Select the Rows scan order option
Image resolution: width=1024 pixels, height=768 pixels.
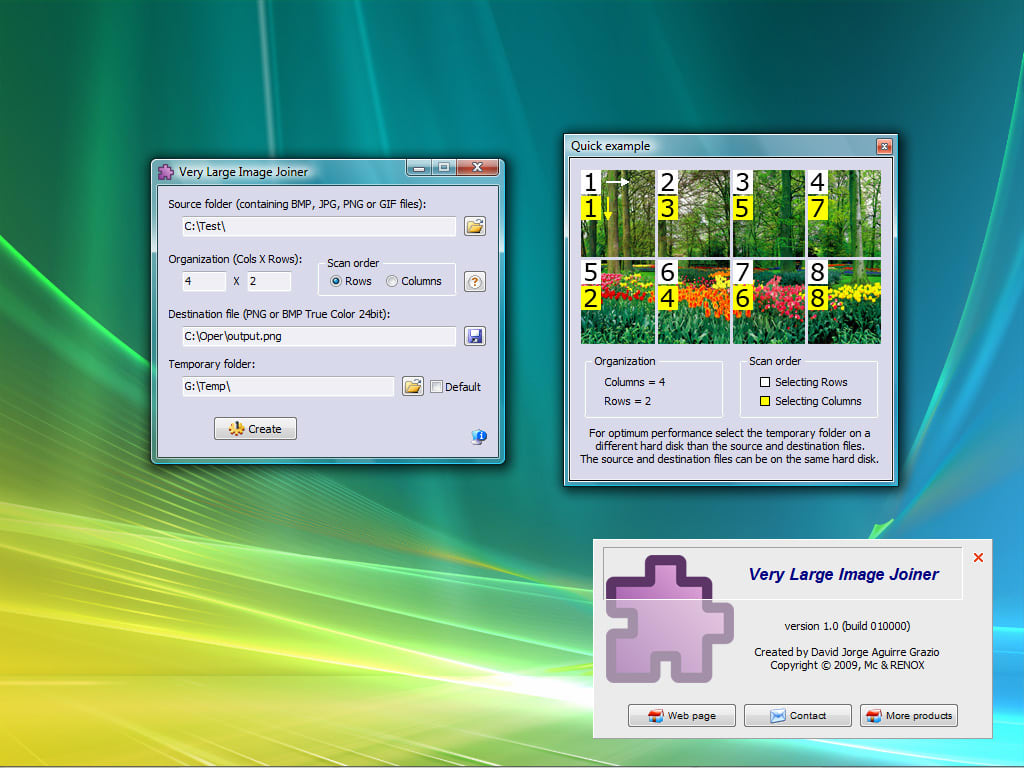point(351,281)
